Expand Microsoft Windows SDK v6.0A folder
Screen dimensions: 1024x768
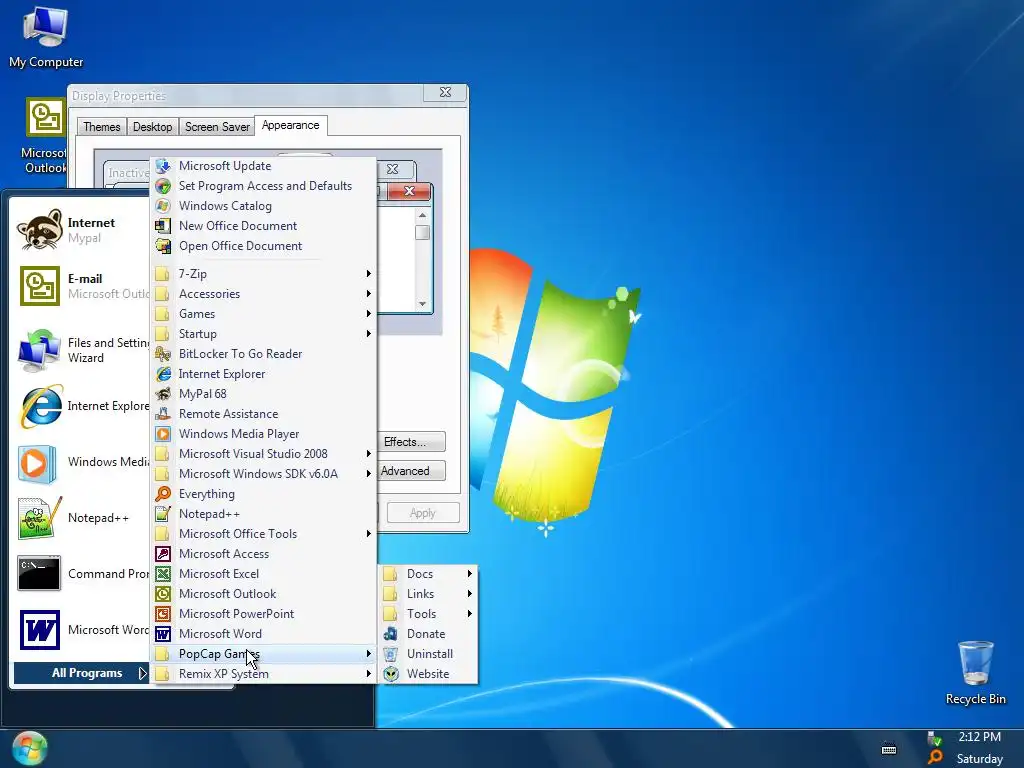click(264, 474)
